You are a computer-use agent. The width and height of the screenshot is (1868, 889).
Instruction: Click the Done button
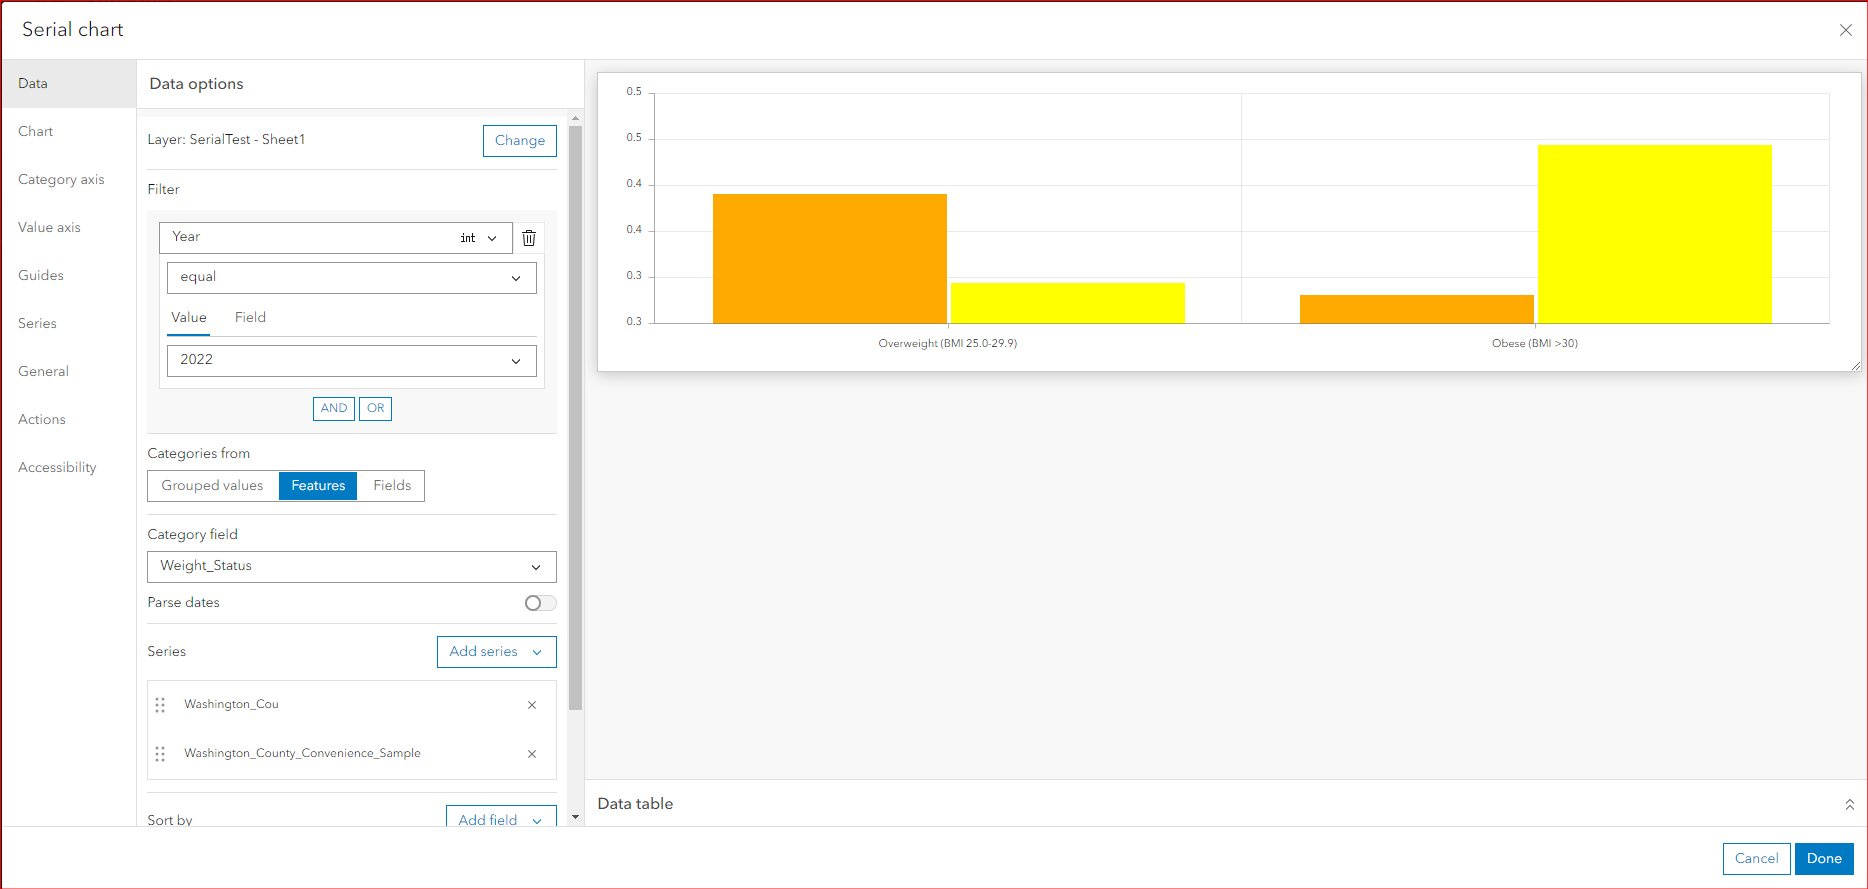[x=1824, y=859]
